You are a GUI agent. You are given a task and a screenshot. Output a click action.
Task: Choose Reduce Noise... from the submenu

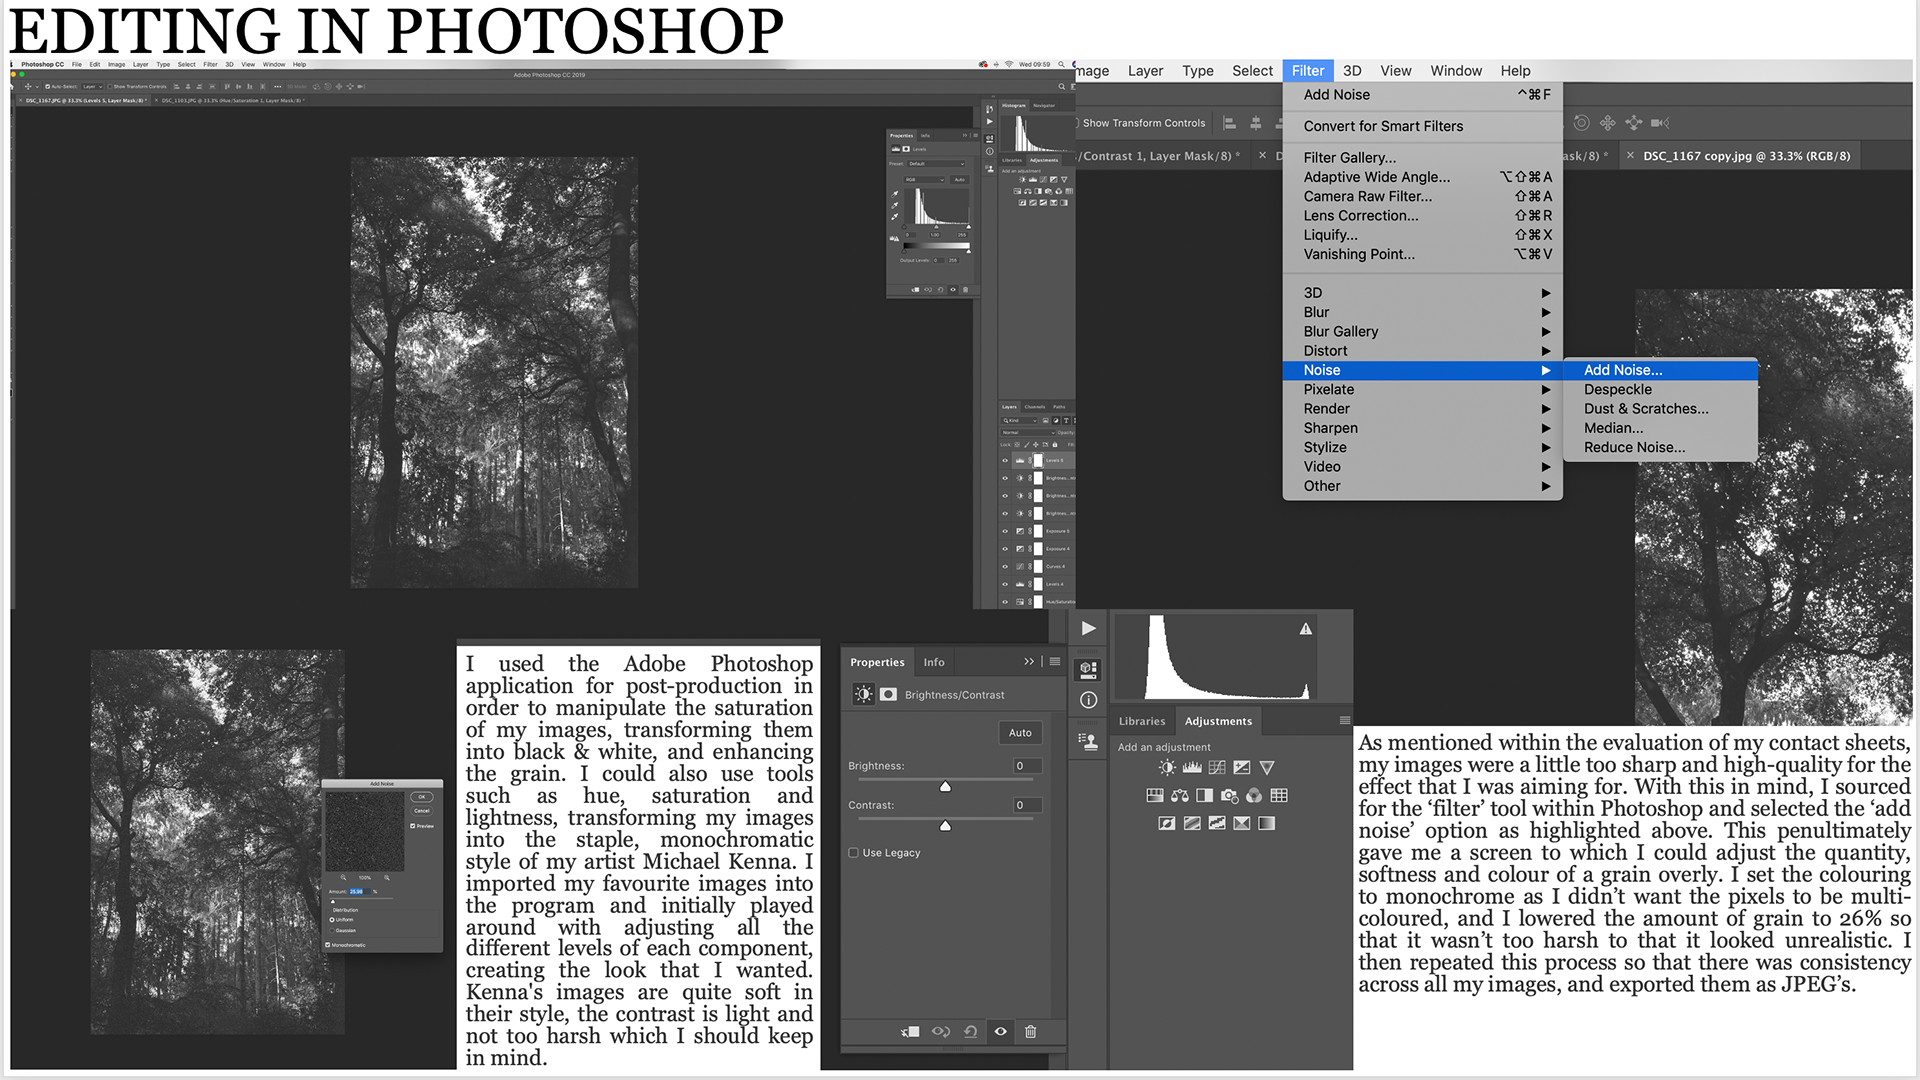pos(1659,448)
